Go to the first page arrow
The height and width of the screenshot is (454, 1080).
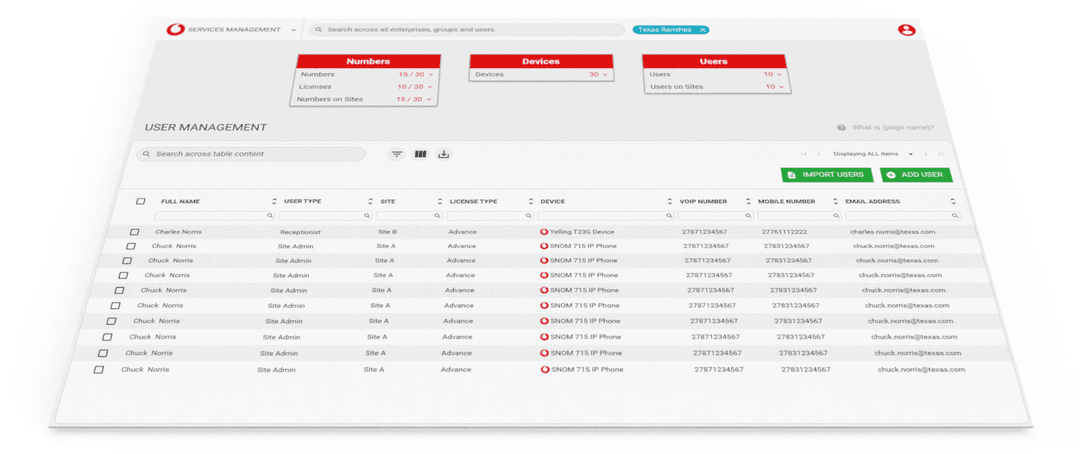click(x=804, y=154)
